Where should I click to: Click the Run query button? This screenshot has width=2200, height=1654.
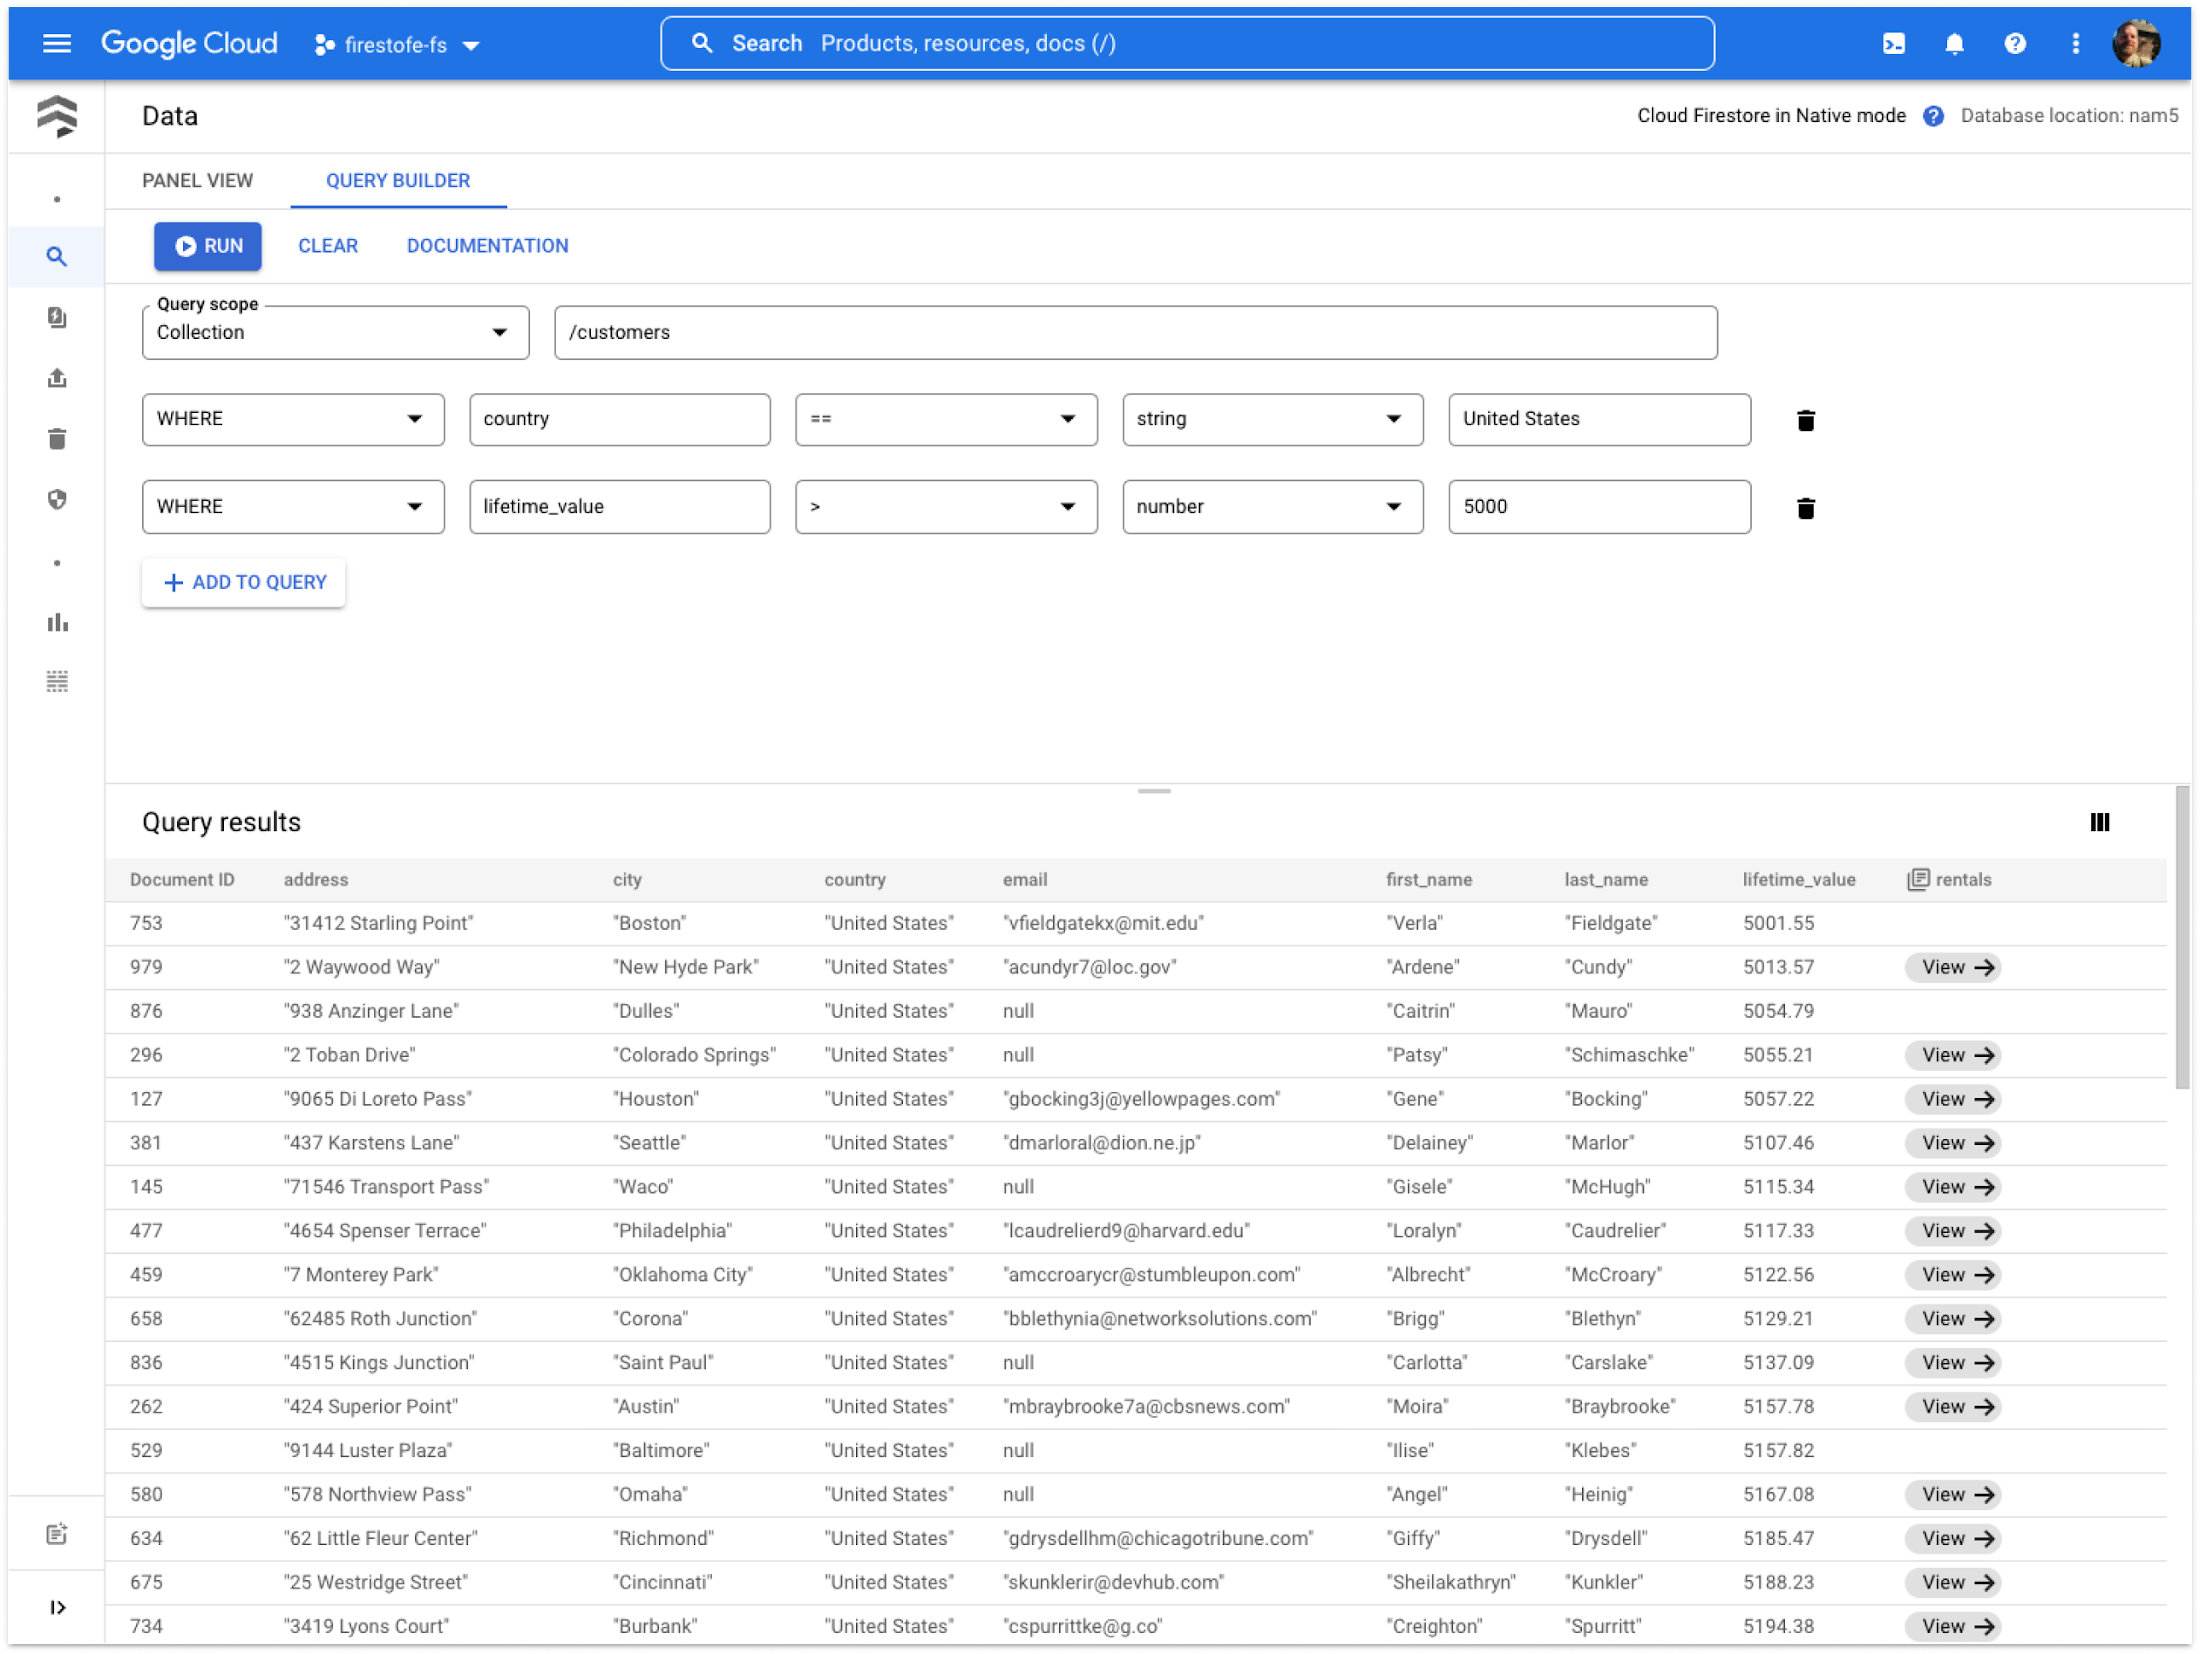(207, 245)
